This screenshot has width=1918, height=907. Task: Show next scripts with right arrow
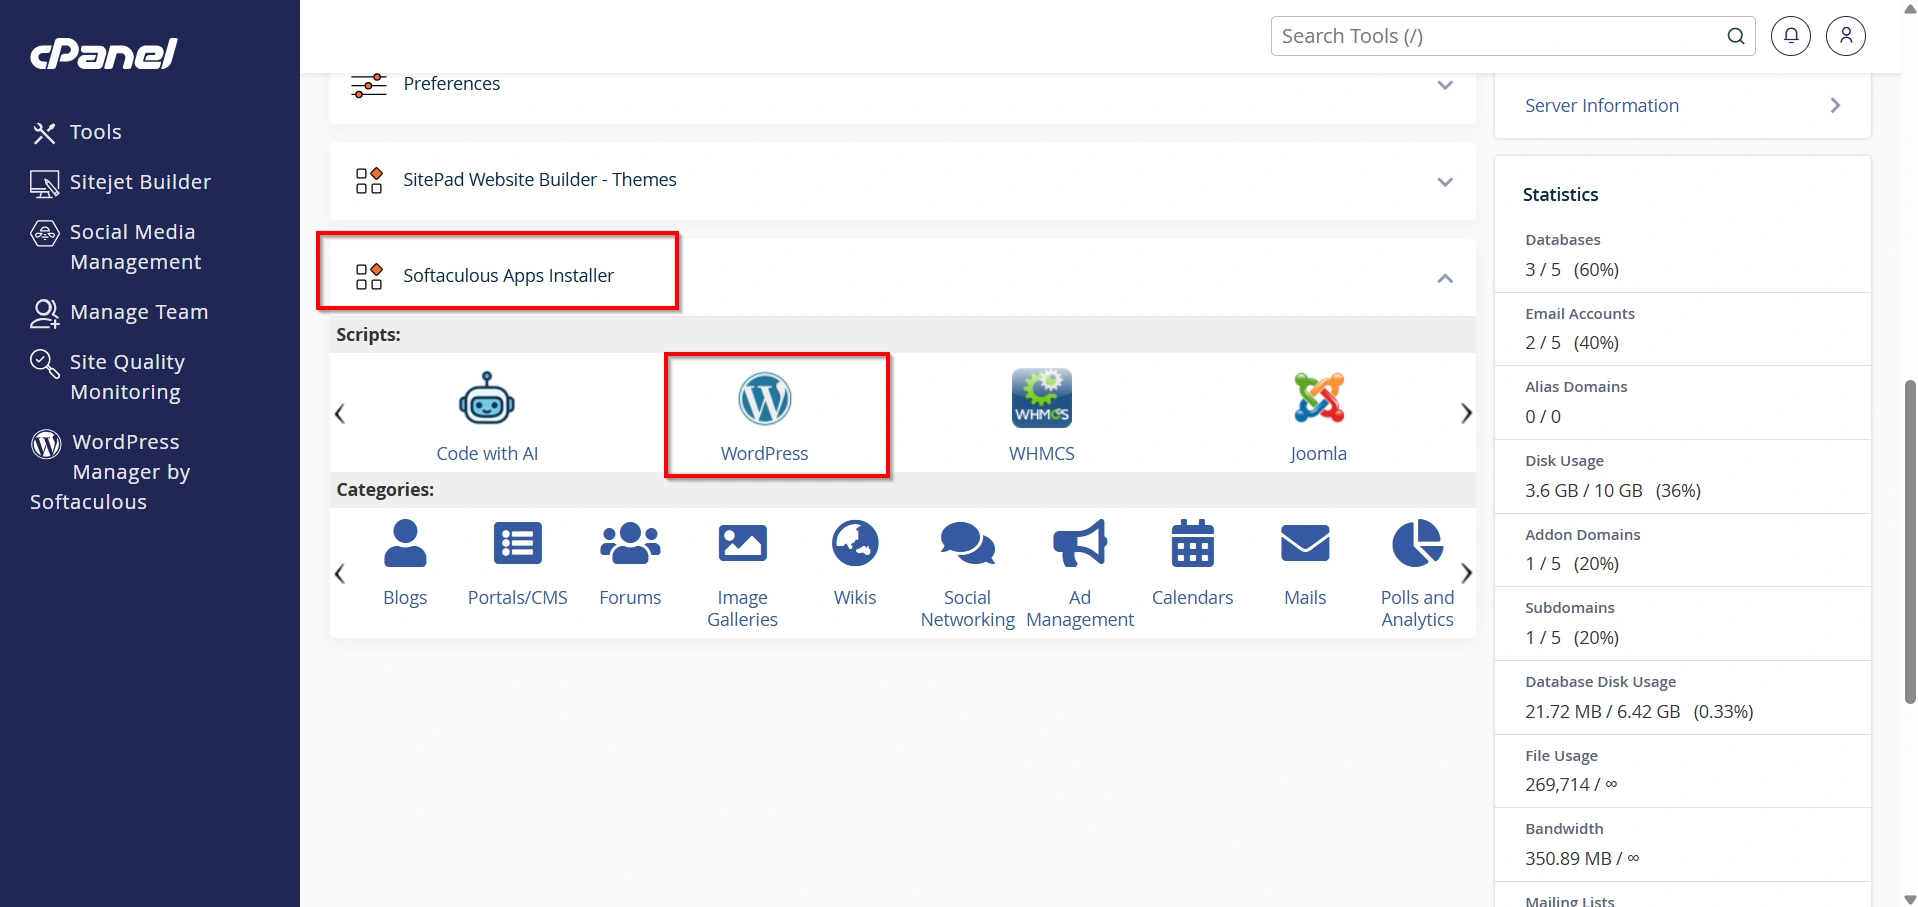[x=1466, y=413]
